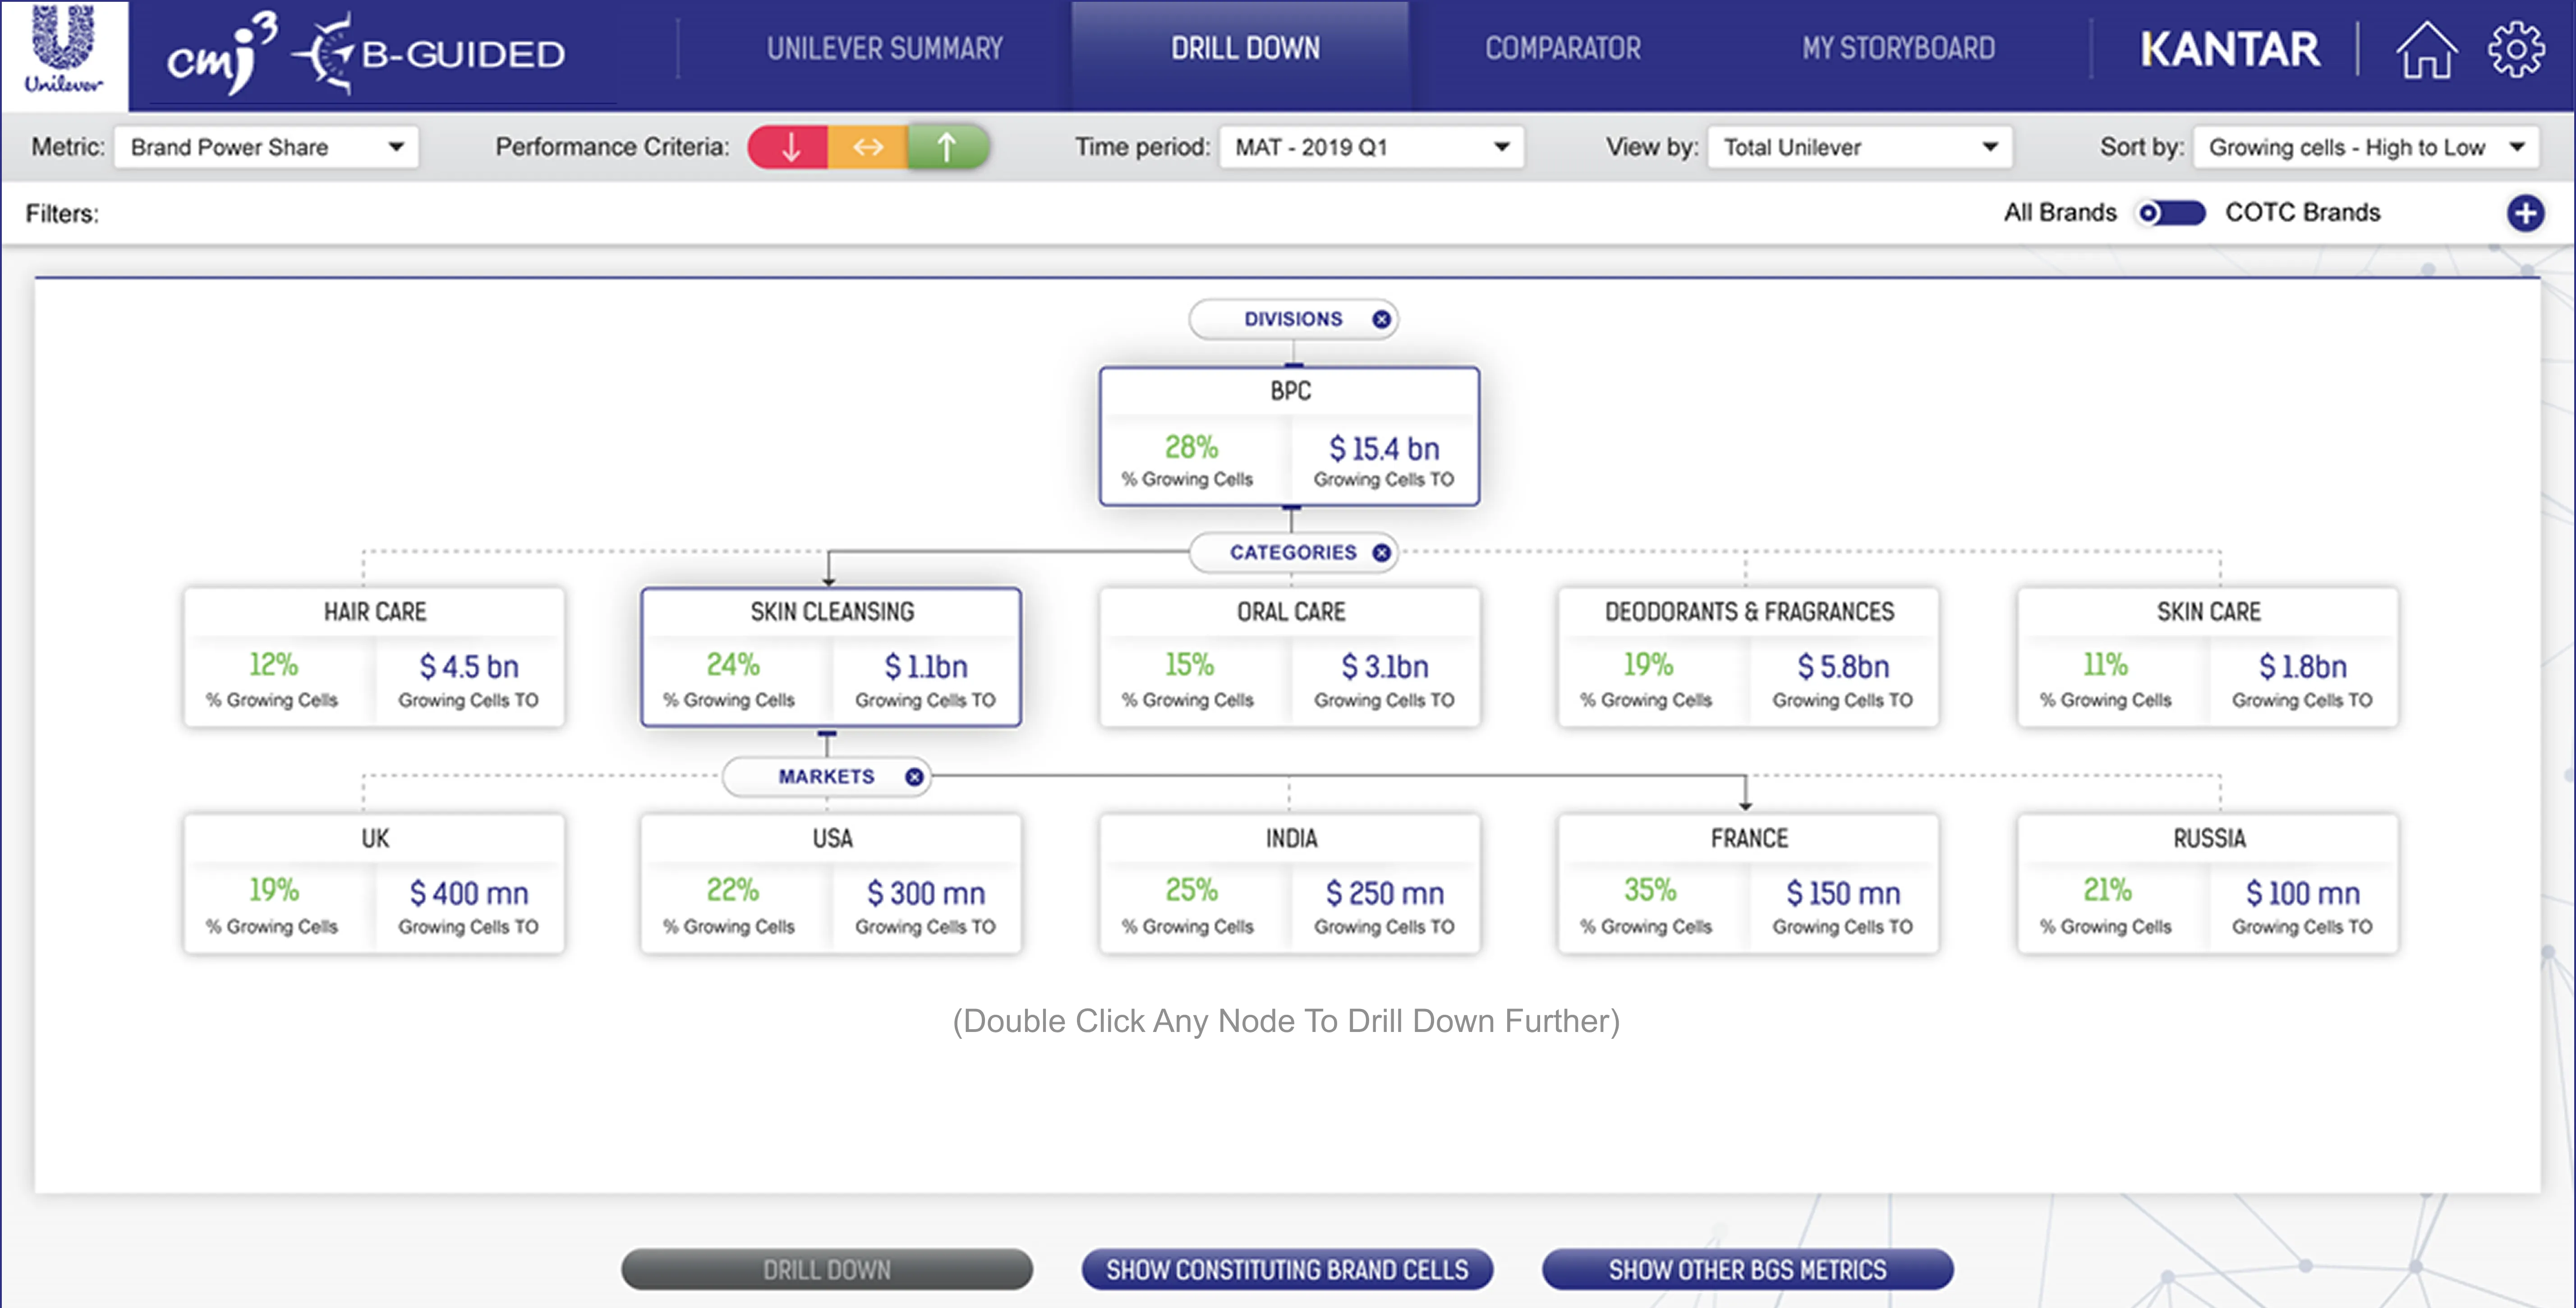The width and height of the screenshot is (2576, 1308).
Task: Select the USA market node
Action: (831, 884)
